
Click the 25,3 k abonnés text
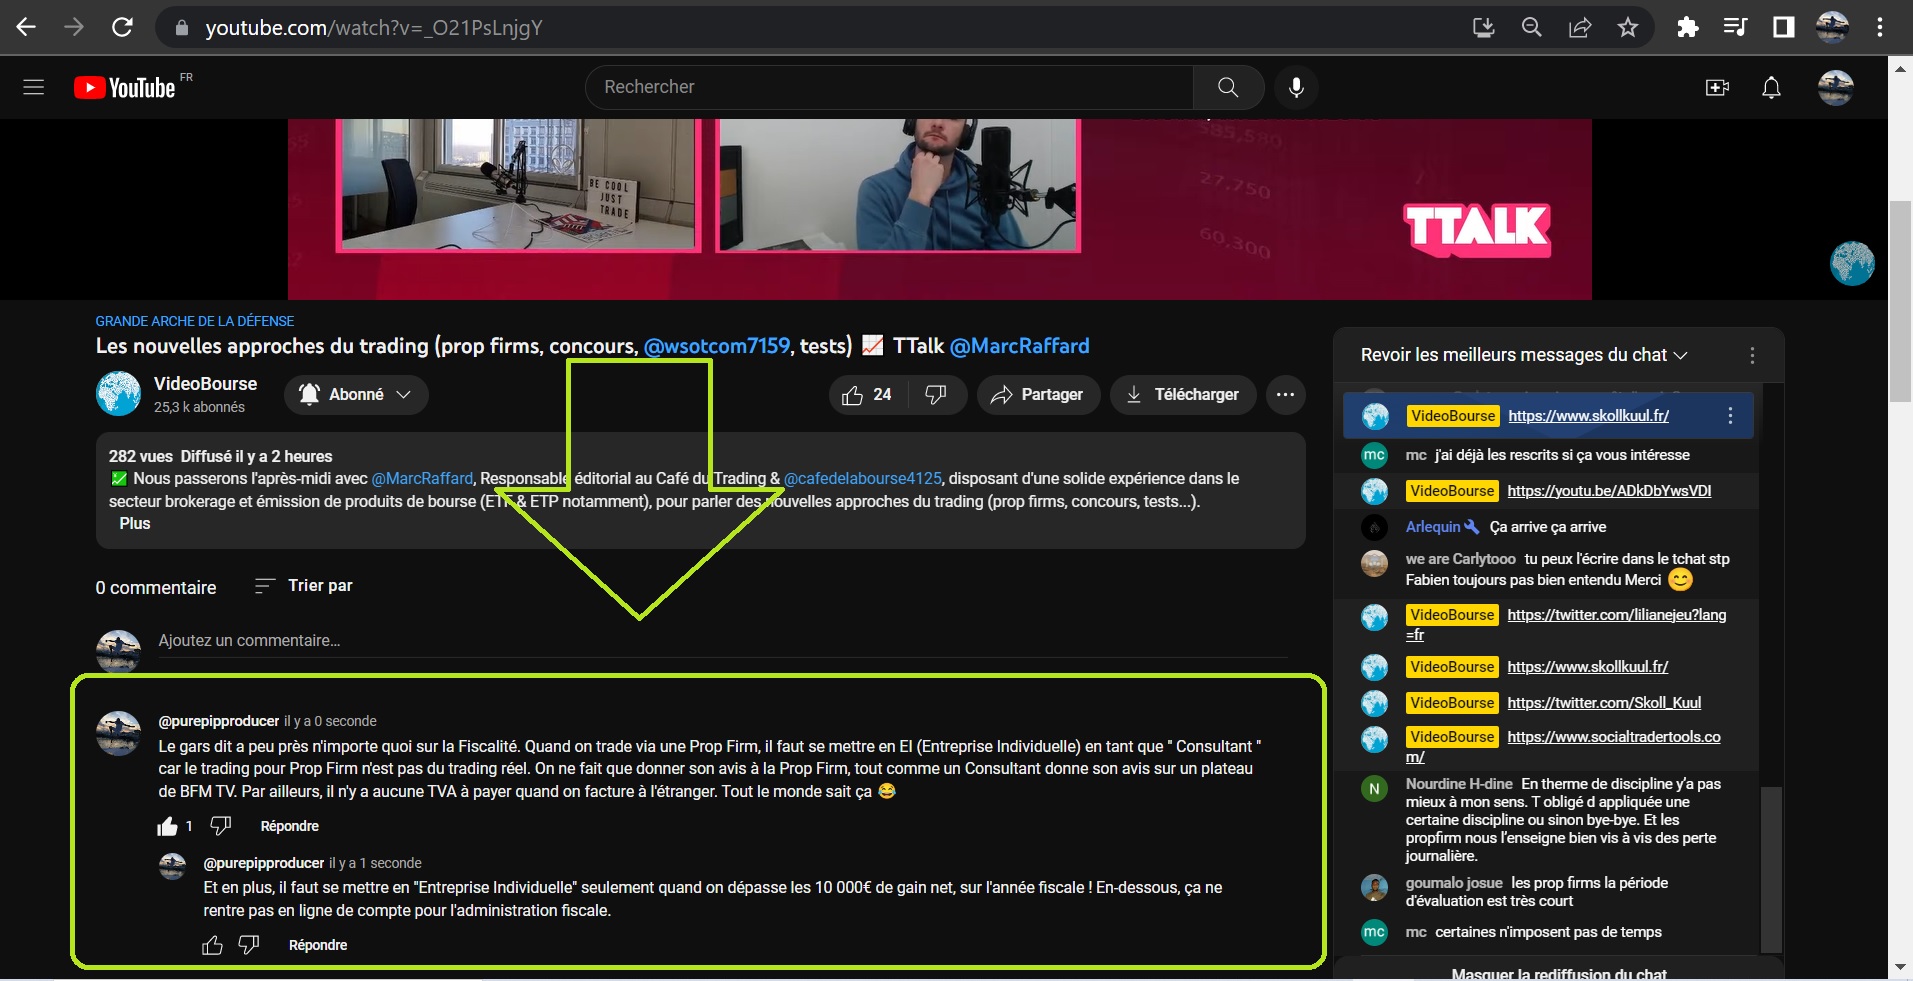click(199, 407)
